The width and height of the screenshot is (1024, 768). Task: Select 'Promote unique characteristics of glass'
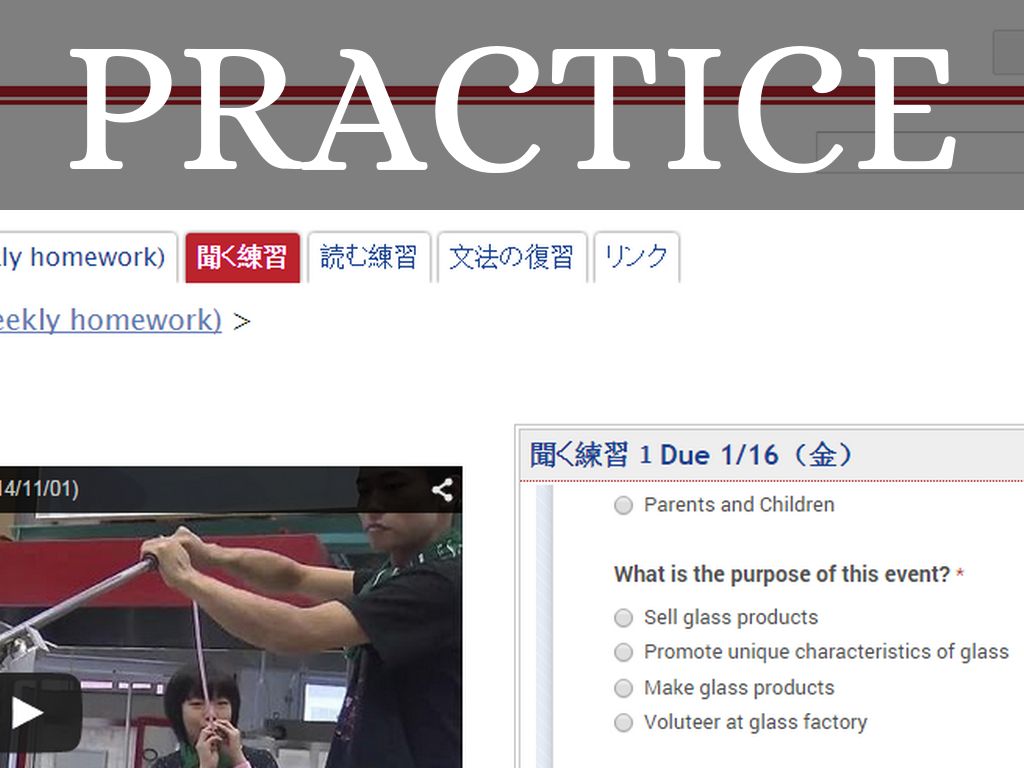tap(623, 652)
